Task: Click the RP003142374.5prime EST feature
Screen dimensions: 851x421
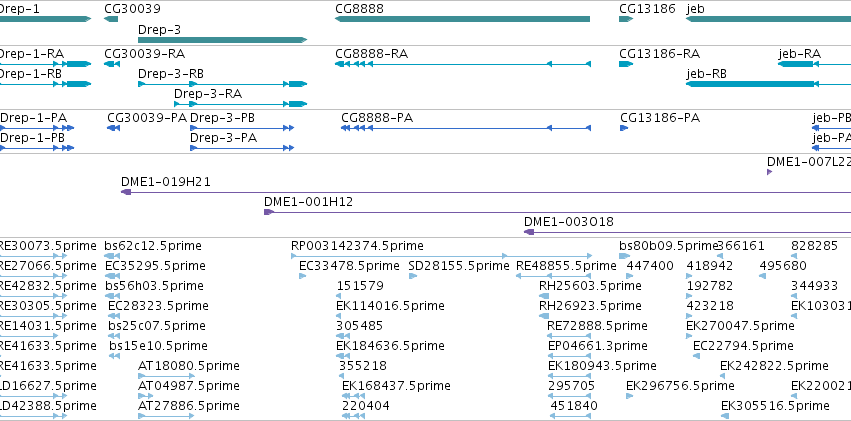Action: 441,256
